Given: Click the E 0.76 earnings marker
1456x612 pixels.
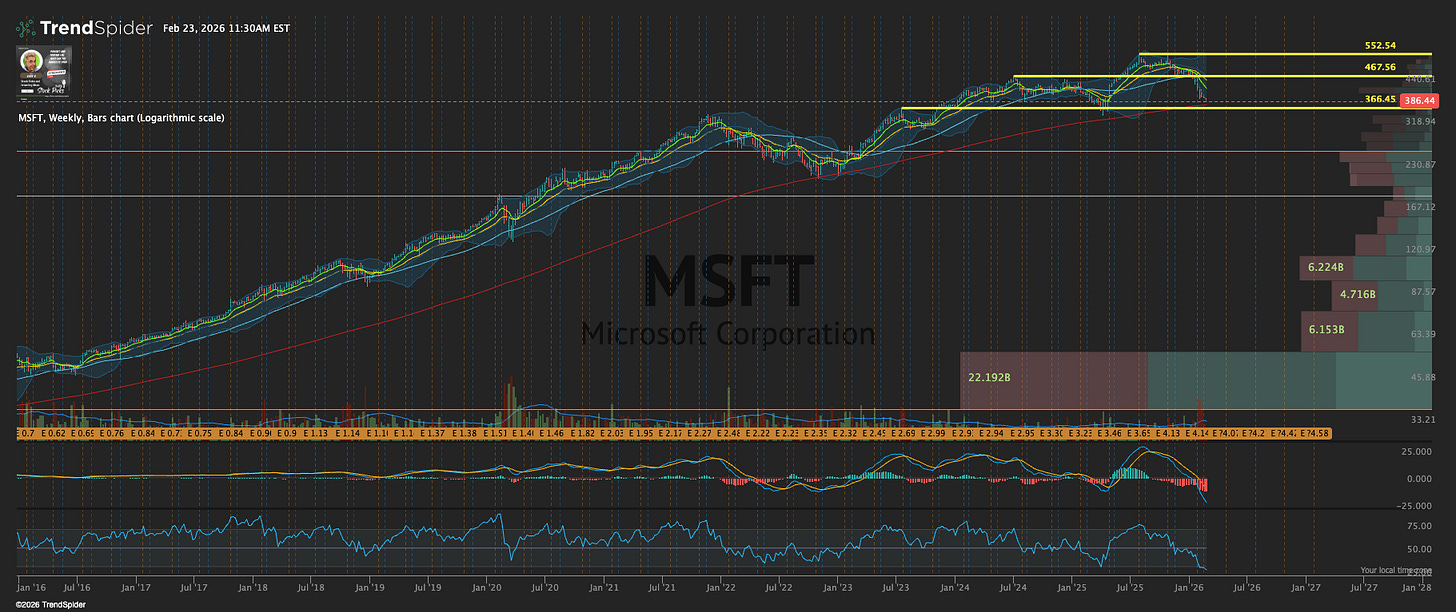Looking at the screenshot, I should pyautogui.click(x=111, y=433).
